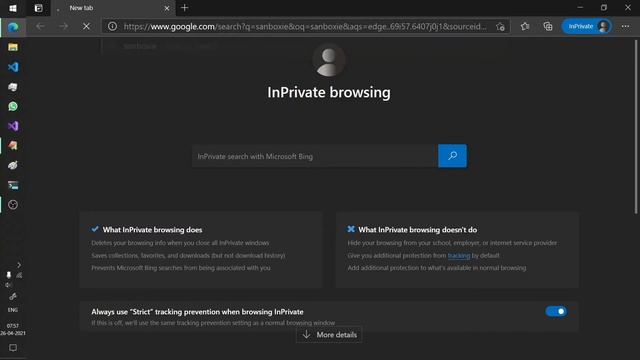Open Microsoft Edge from taskbar
The height and width of the screenshot is (360, 640).
(x=13, y=27)
